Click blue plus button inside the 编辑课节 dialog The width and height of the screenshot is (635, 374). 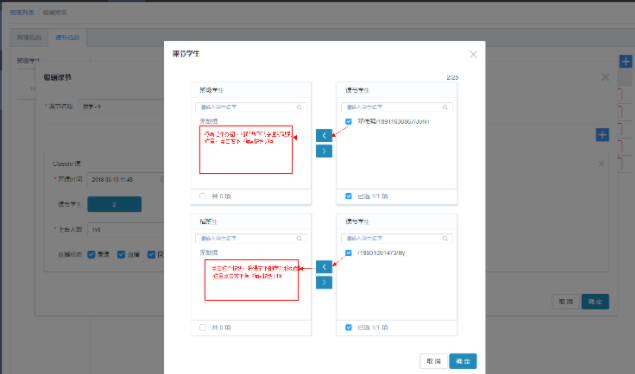point(602,135)
